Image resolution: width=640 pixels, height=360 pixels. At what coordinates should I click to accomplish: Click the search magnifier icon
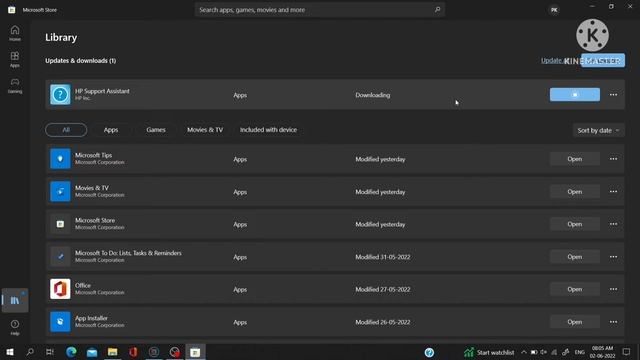(x=438, y=9)
